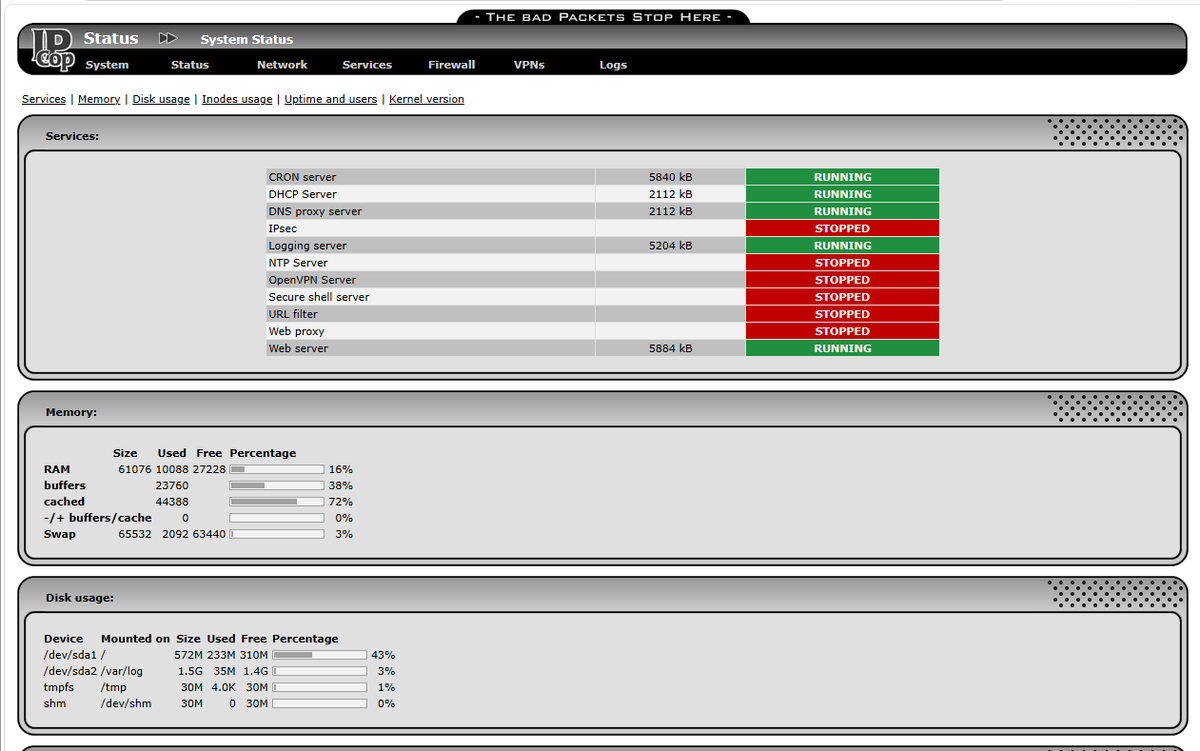Click the /dev/sda1 disk usage bar
This screenshot has height=751, width=1200.
pyautogui.click(x=320, y=655)
